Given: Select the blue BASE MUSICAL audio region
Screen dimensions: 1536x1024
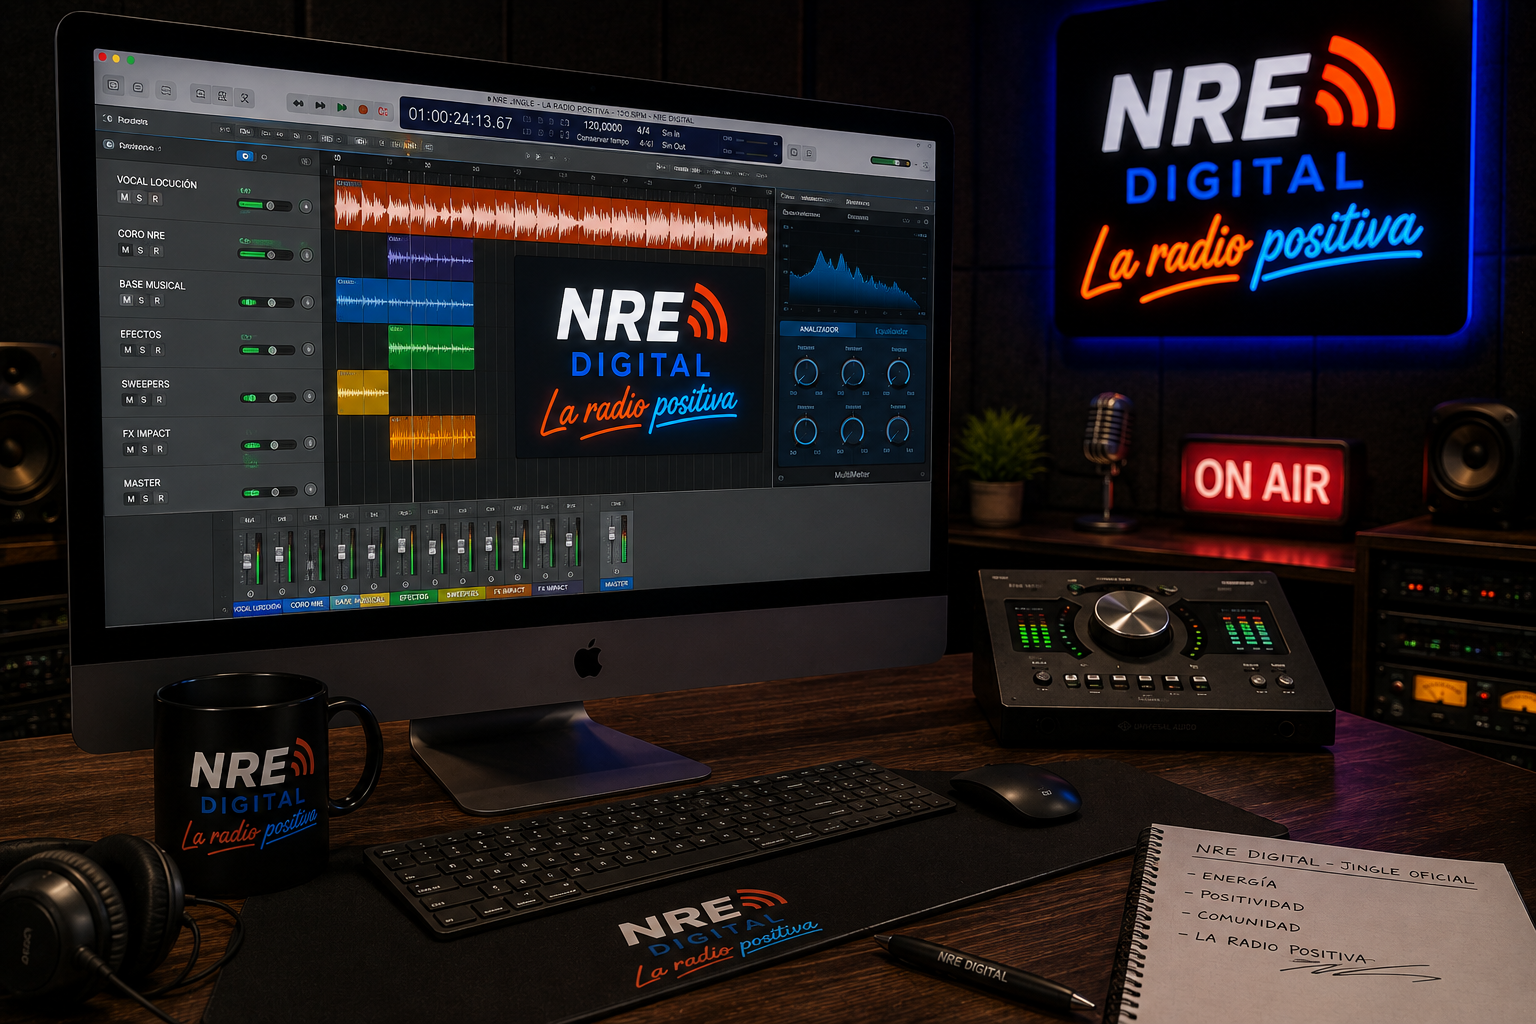Looking at the screenshot, I should 404,300.
